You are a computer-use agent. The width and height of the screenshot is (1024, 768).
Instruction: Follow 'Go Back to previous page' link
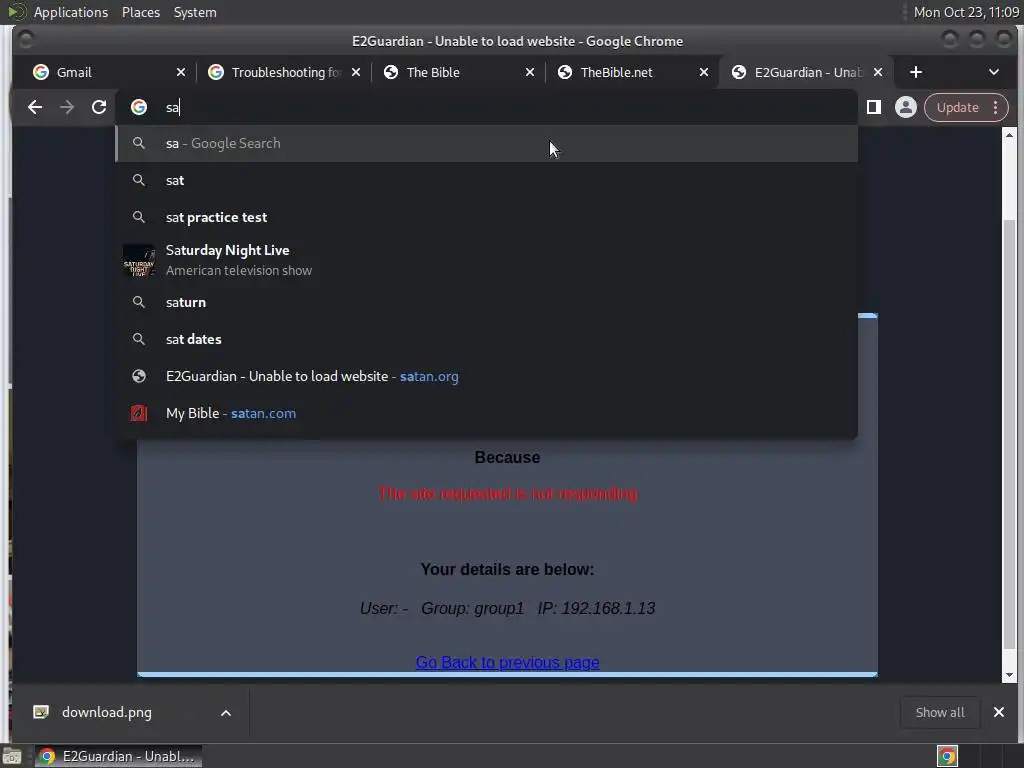(x=507, y=662)
